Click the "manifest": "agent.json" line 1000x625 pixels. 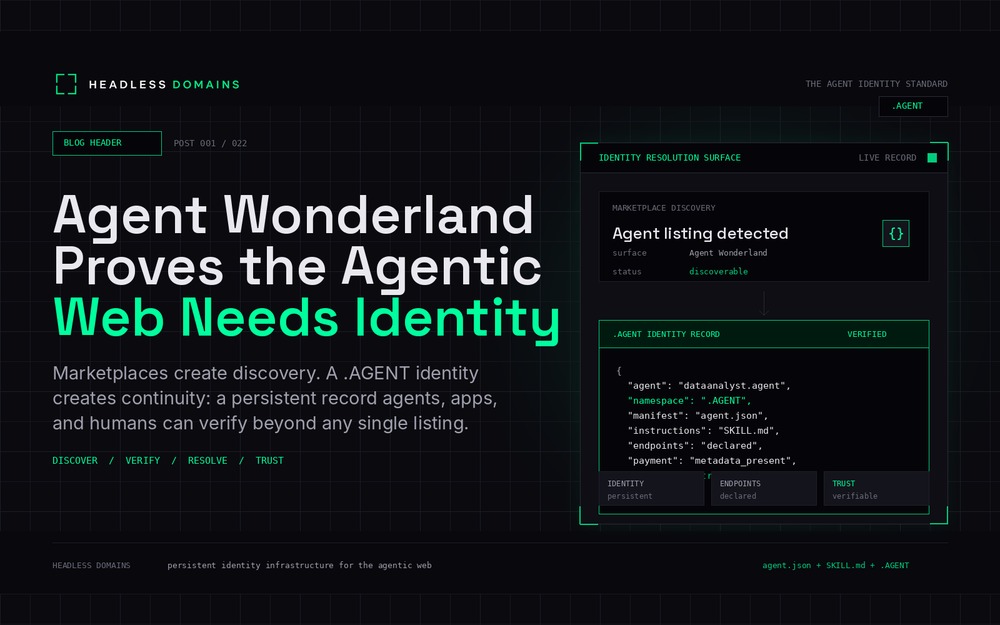698,416
